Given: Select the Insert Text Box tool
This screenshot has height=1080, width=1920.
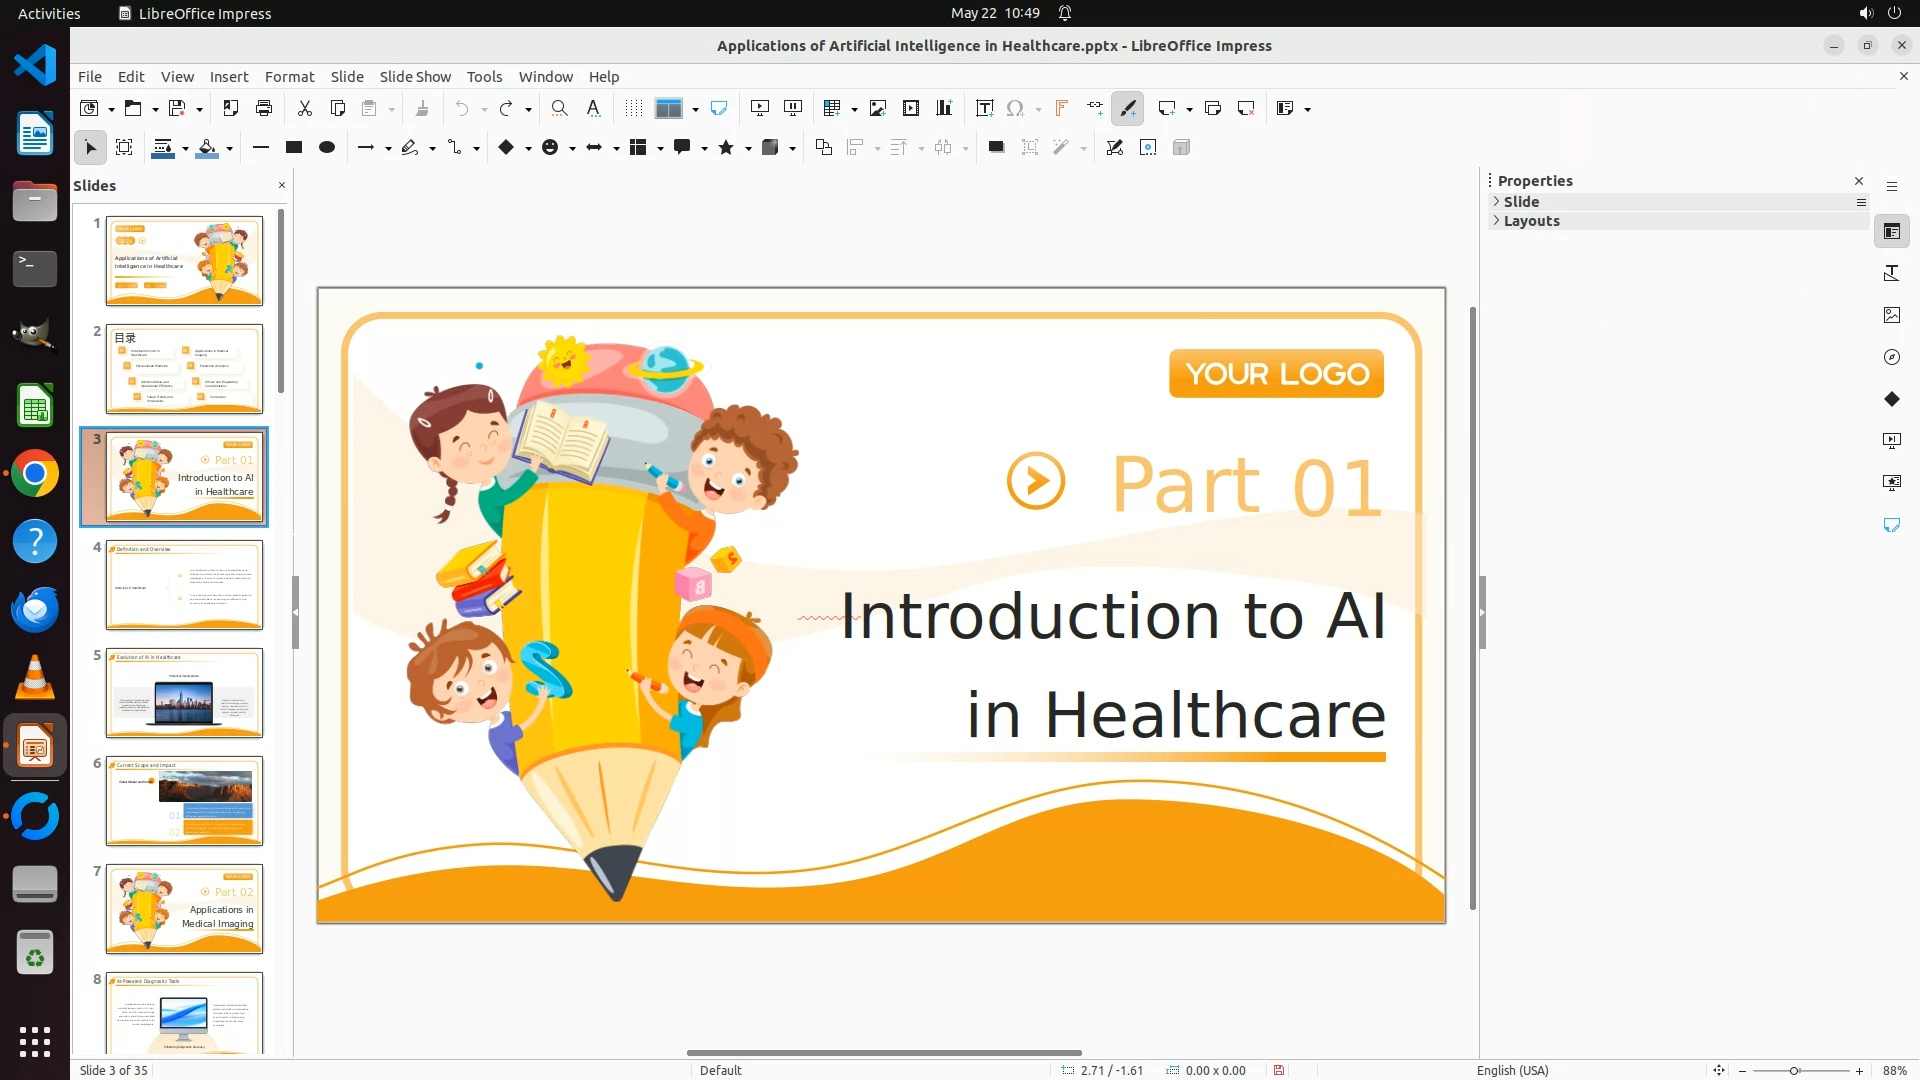Looking at the screenshot, I should (x=984, y=108).
